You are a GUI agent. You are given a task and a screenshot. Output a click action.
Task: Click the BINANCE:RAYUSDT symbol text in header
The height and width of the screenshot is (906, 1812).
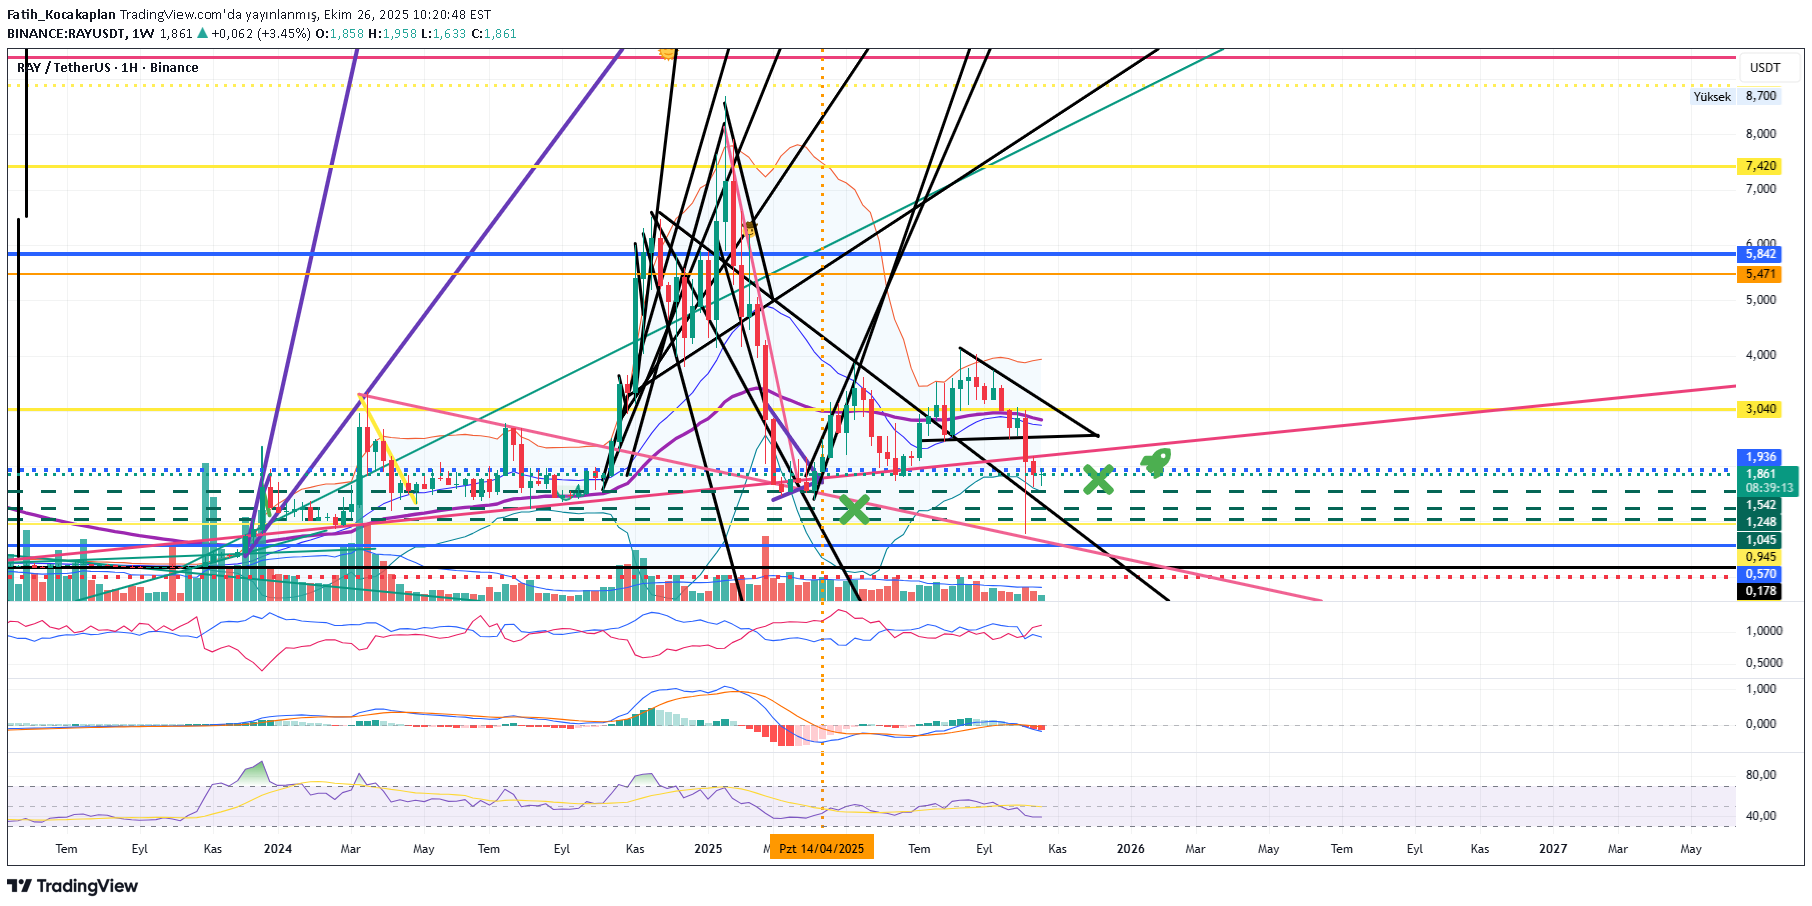point(66,33)
